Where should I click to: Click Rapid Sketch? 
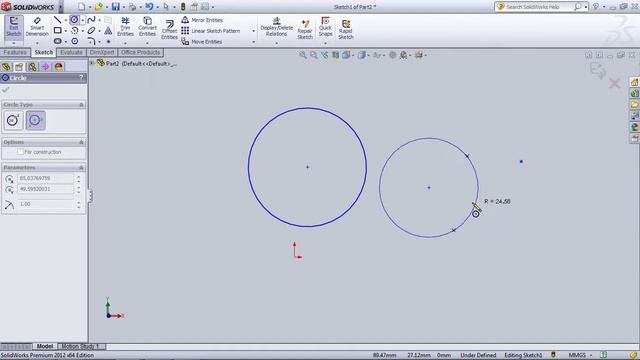345,29
